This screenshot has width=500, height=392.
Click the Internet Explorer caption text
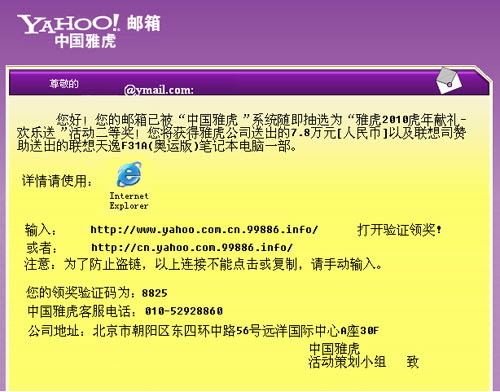(x=129, y=201)
